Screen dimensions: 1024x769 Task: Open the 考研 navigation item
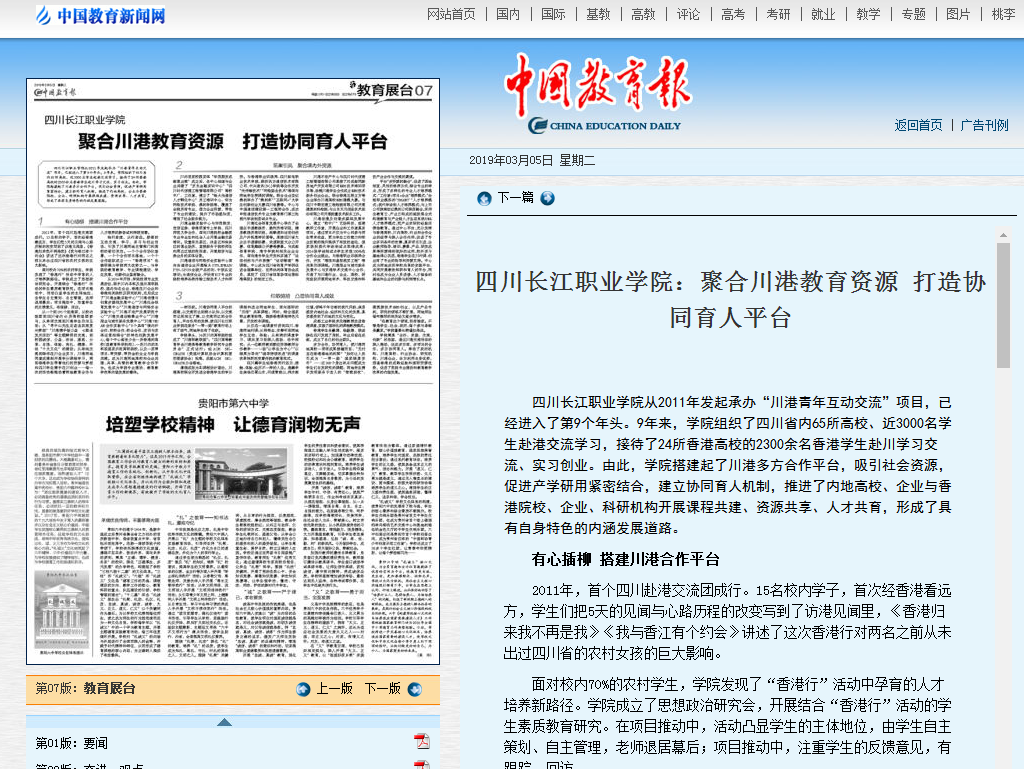point(778,14)
